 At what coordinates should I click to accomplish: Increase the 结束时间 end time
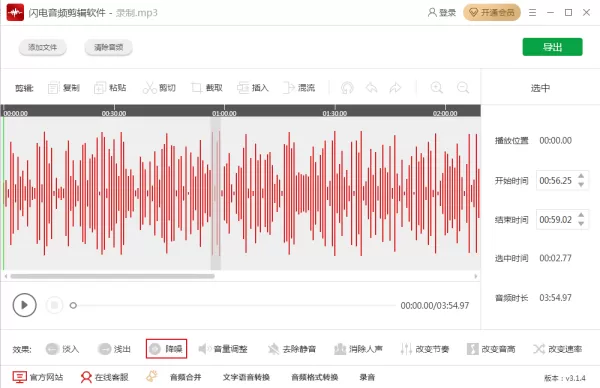coord(581,215)
